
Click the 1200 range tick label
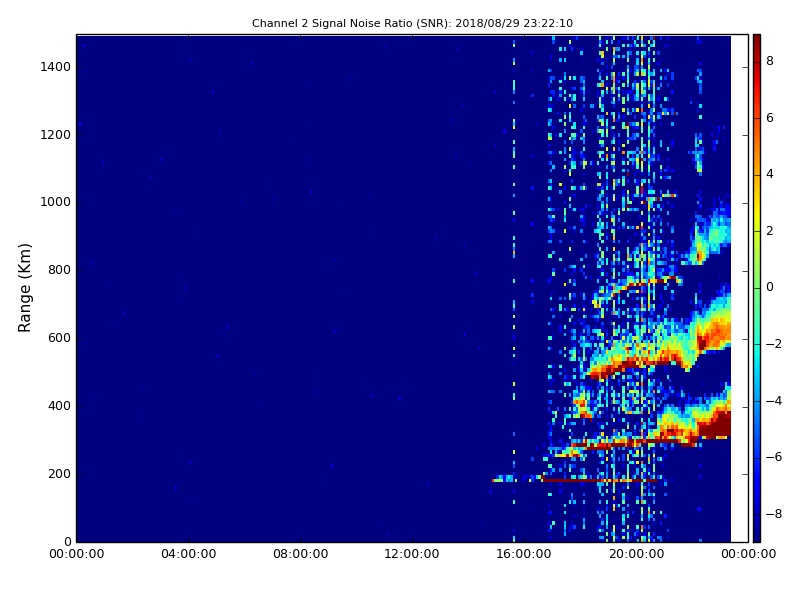point(56,135)
